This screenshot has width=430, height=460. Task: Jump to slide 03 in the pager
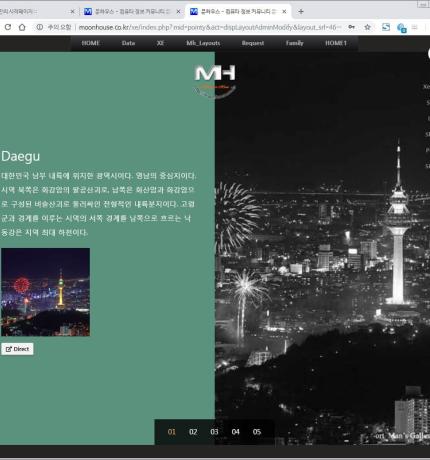[214, 432]
